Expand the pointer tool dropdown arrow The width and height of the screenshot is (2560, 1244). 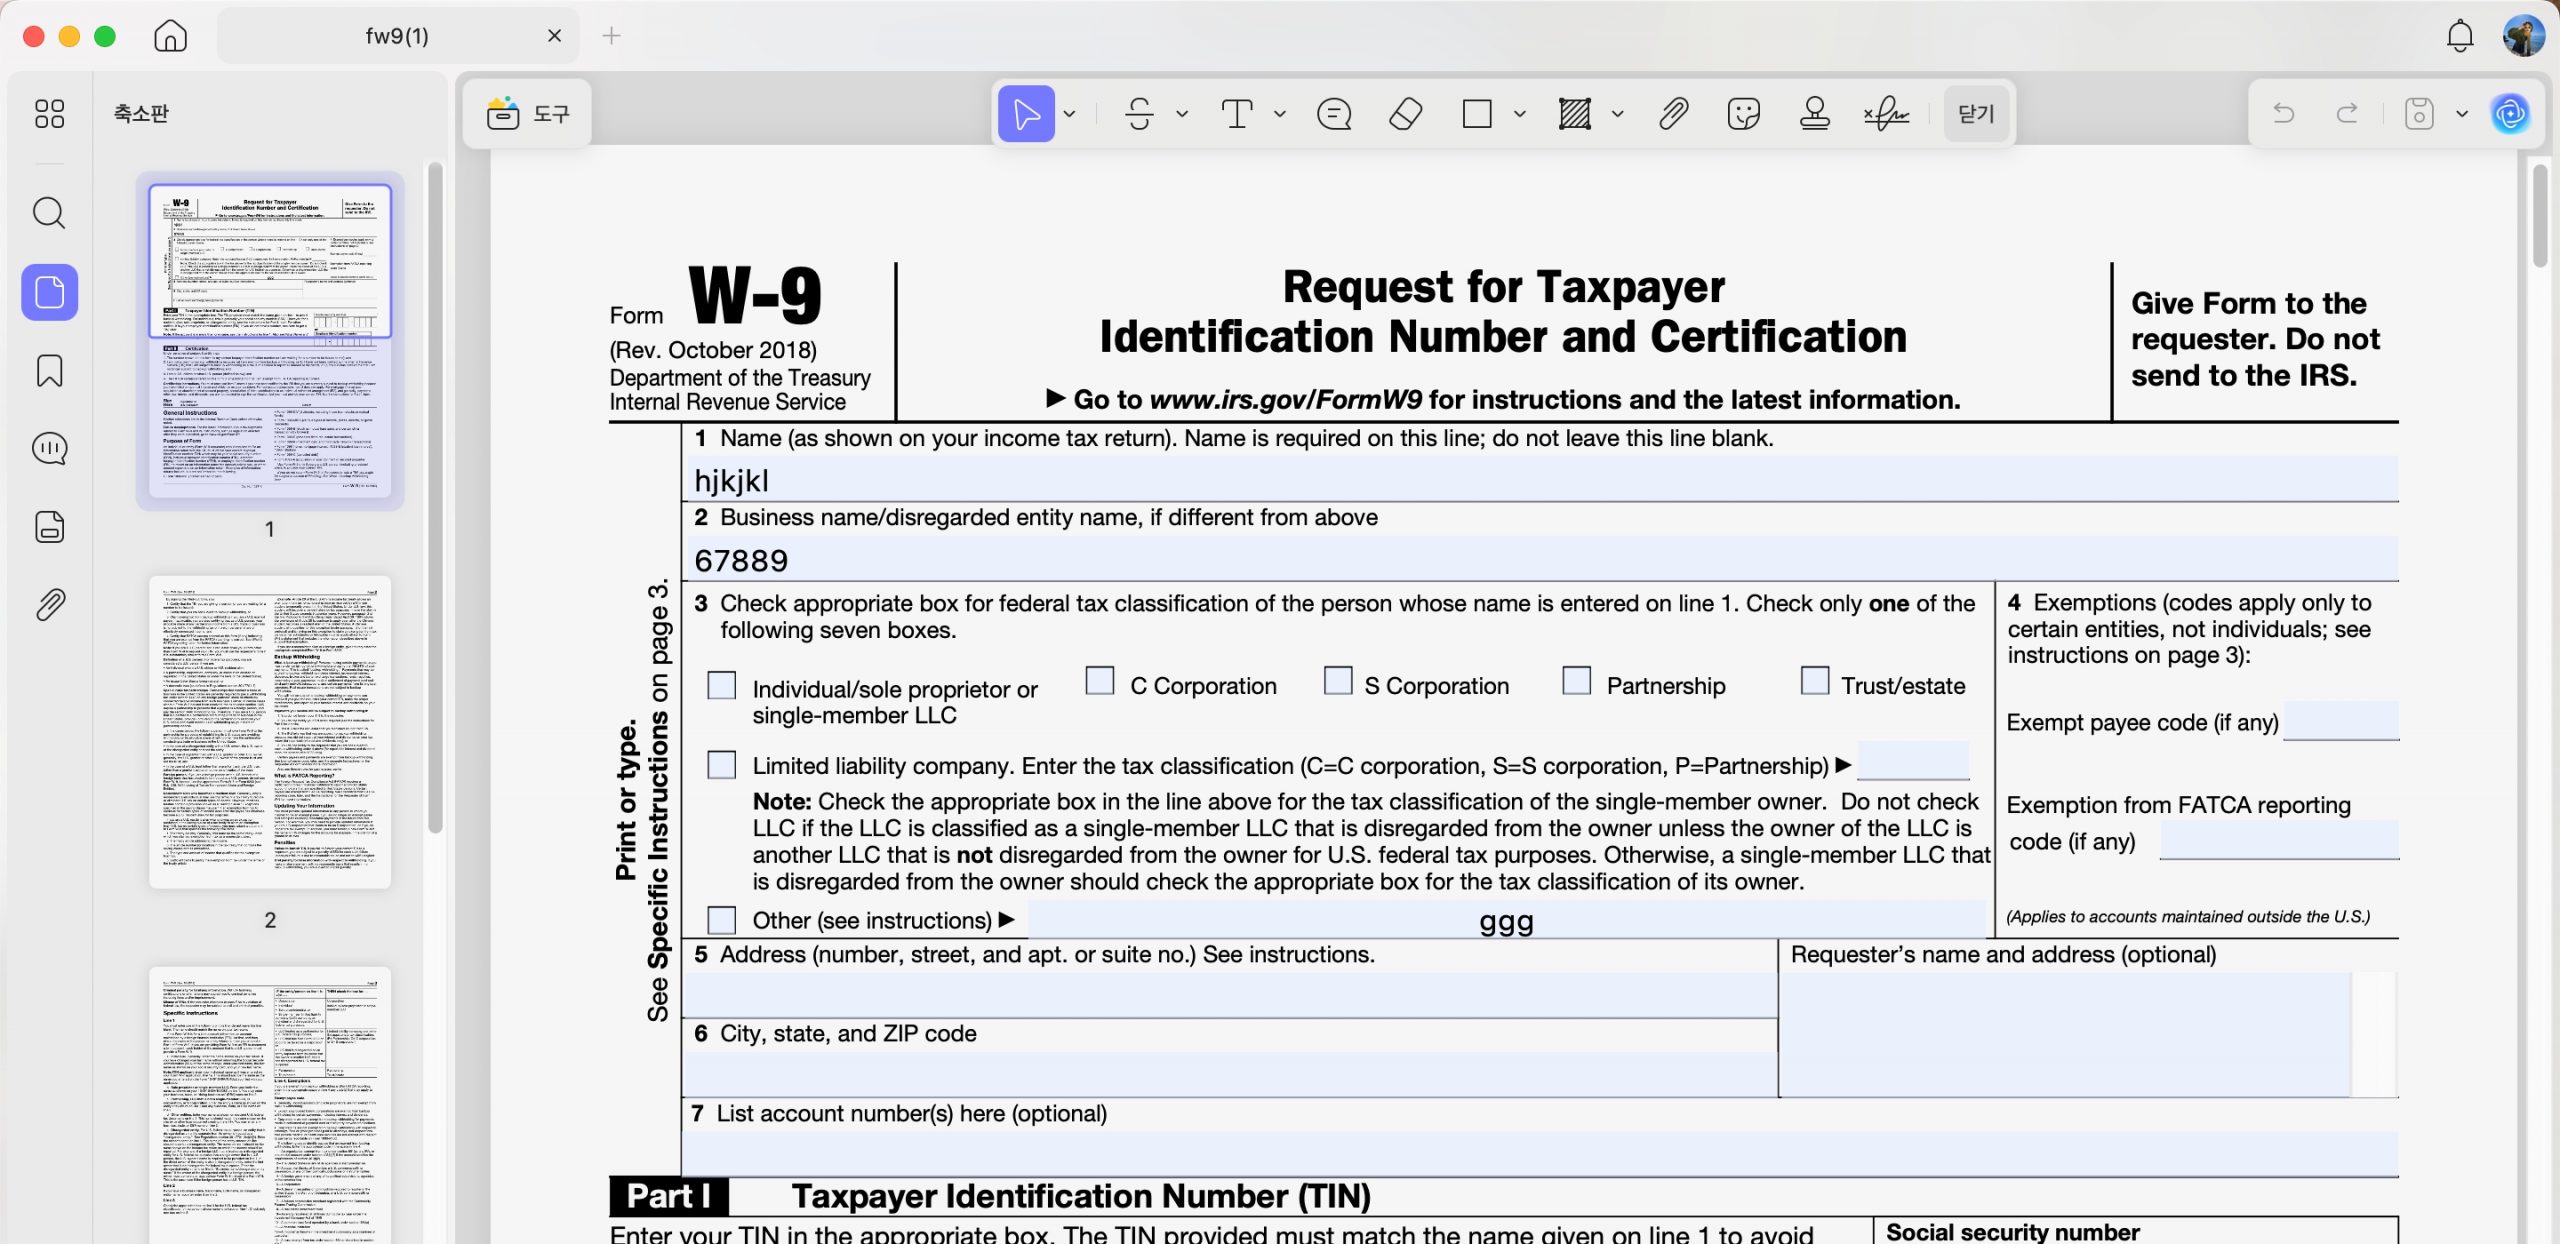point(1069,113)
